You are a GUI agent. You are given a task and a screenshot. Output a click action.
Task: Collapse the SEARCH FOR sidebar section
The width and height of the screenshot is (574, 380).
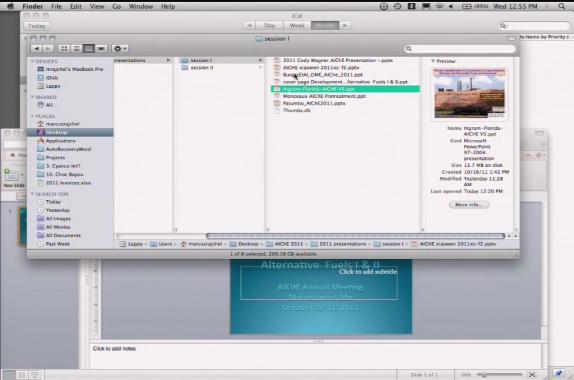point(33,194)
